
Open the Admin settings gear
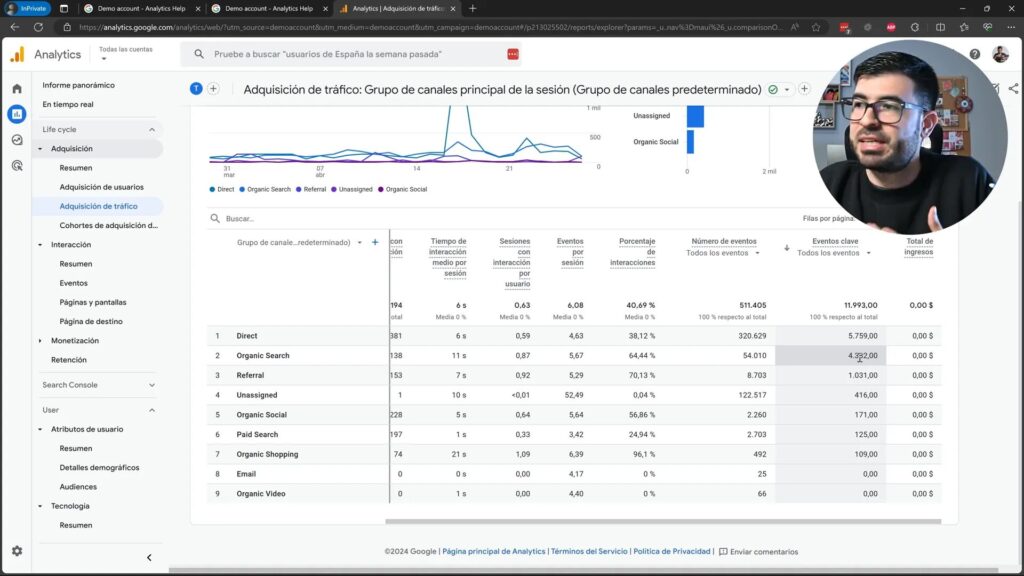pos(17,551)
